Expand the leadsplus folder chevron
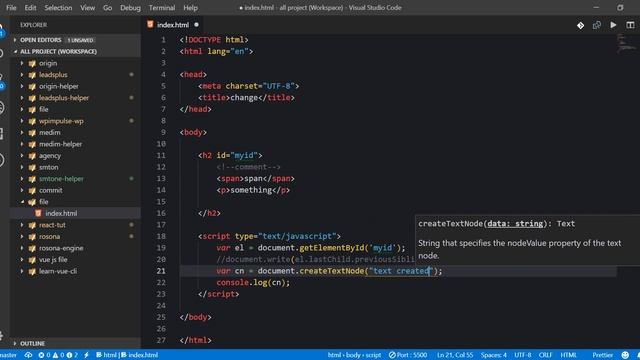 pyautogui.click(x=22, y=75)
